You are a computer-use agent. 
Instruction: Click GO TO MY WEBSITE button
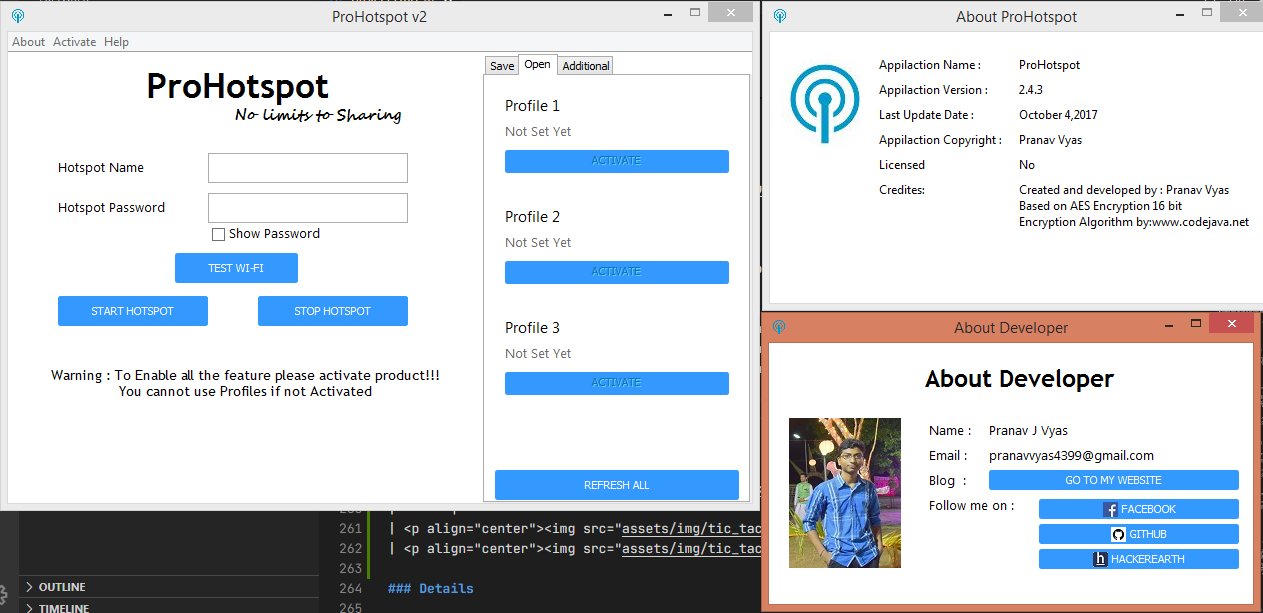coord(1113,480)
